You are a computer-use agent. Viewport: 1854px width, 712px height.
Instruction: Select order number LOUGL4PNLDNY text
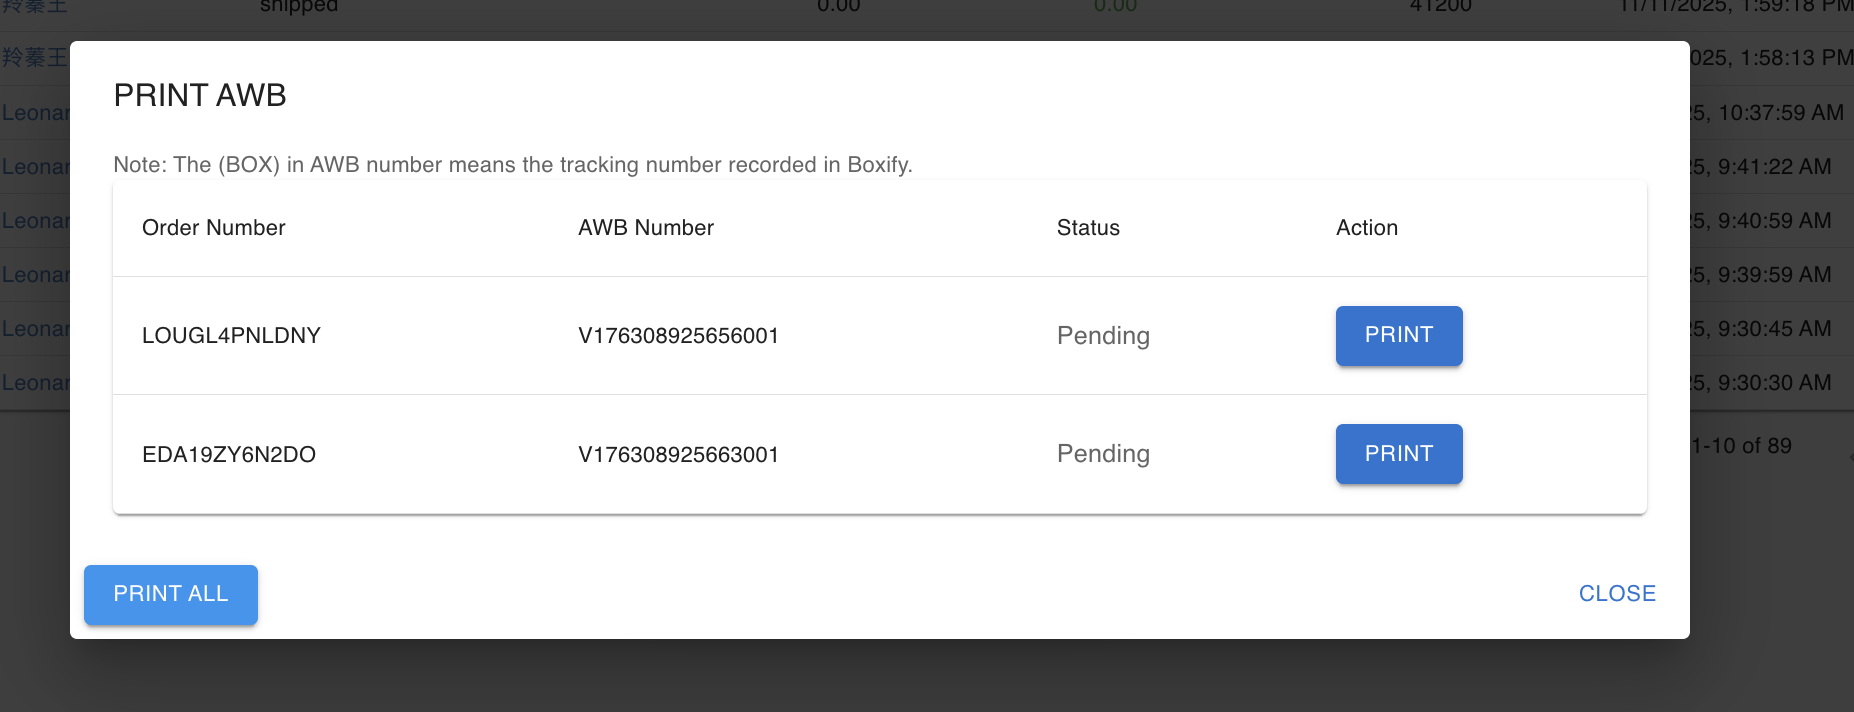[x=231, y=336]
